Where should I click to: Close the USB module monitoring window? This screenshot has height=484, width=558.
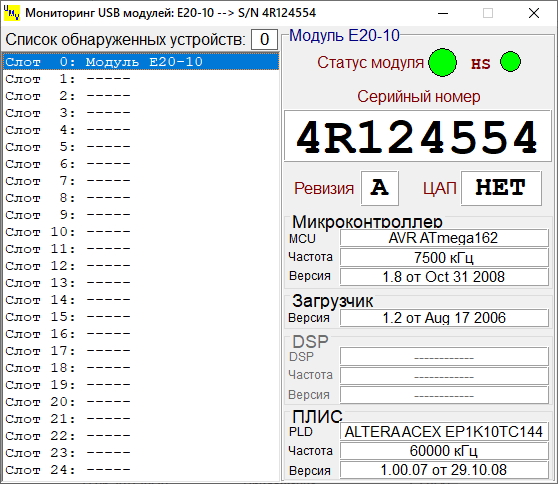coord(534,14)
